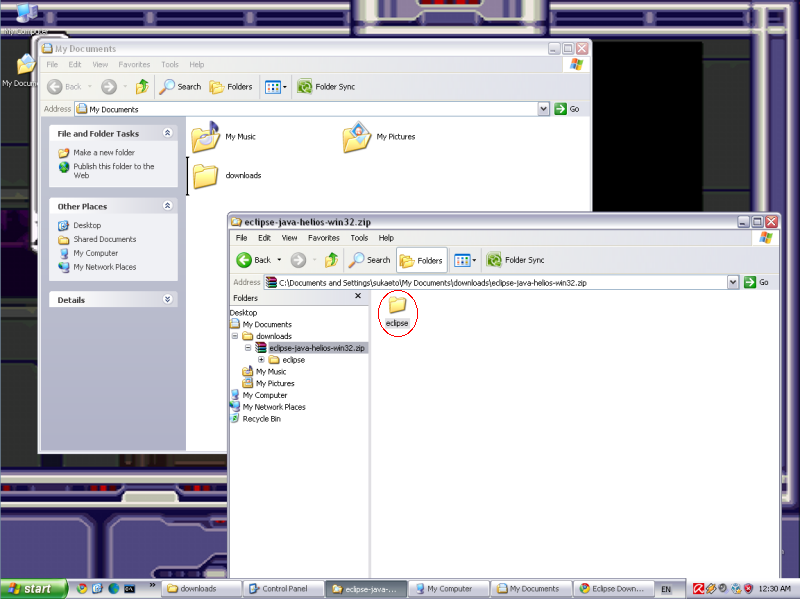Screen dimensions: 800x599
Task: Open the My Music folder icon
Action: pos(205,137)
